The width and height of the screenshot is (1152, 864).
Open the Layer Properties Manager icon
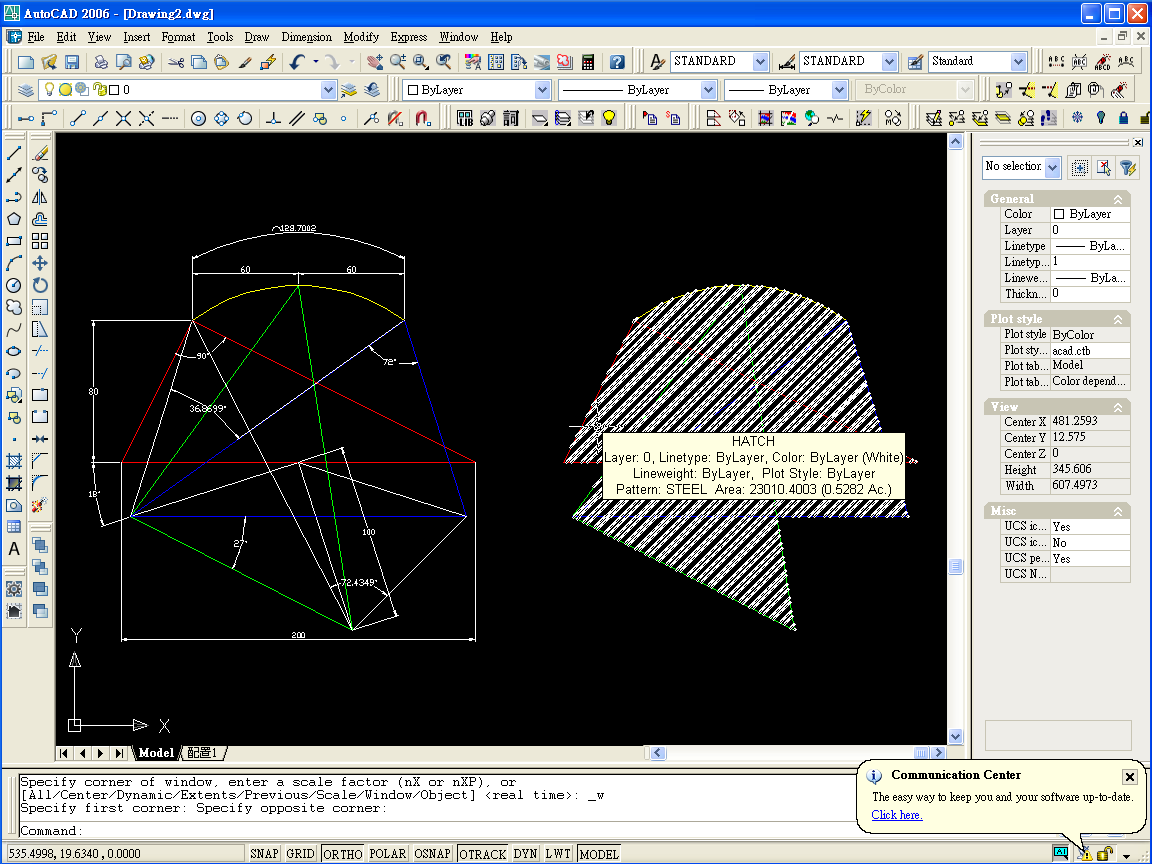click(x=26, y=90)
